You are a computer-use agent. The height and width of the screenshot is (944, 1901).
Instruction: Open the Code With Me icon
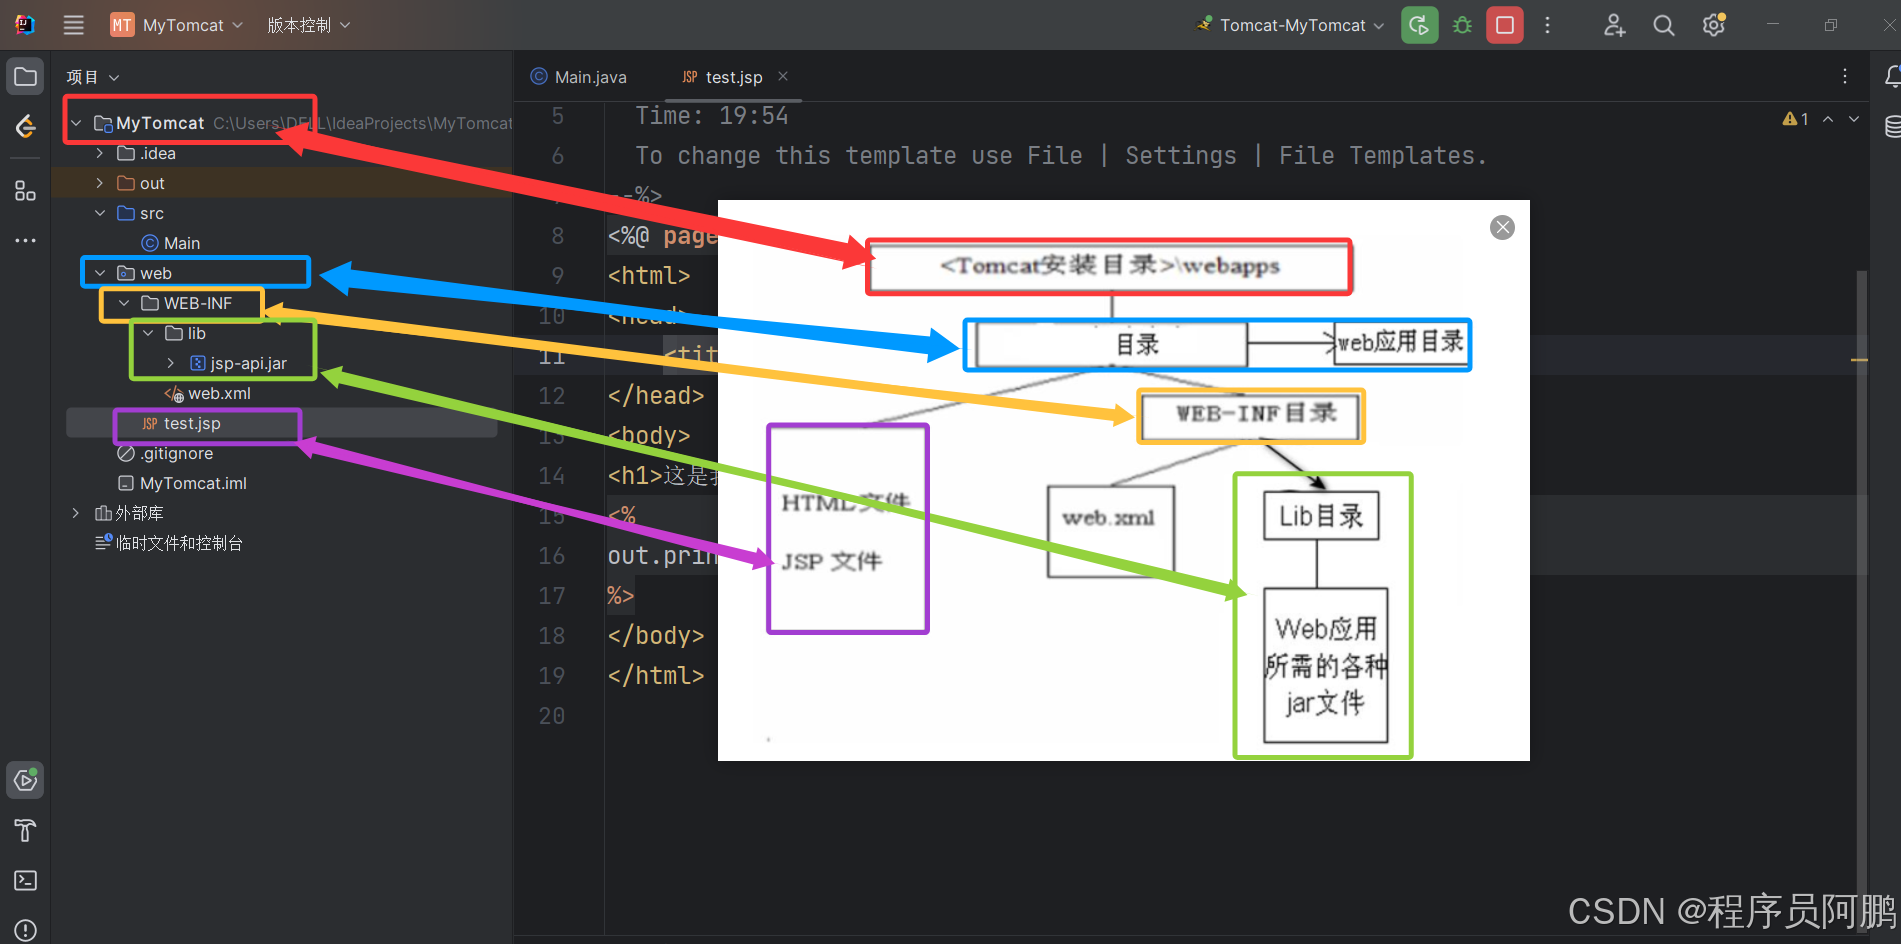point(1614,25)
